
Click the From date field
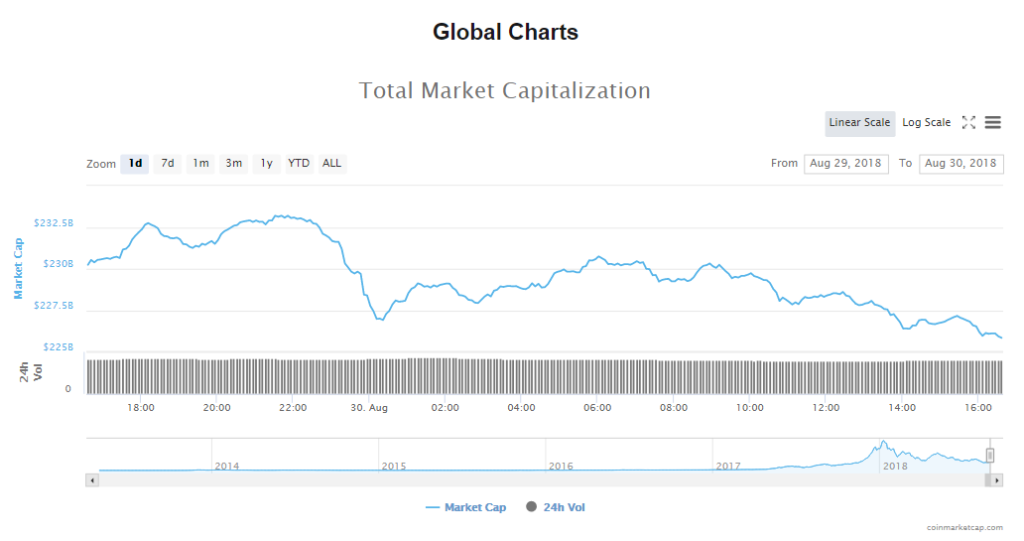click(x=846, y=163)
